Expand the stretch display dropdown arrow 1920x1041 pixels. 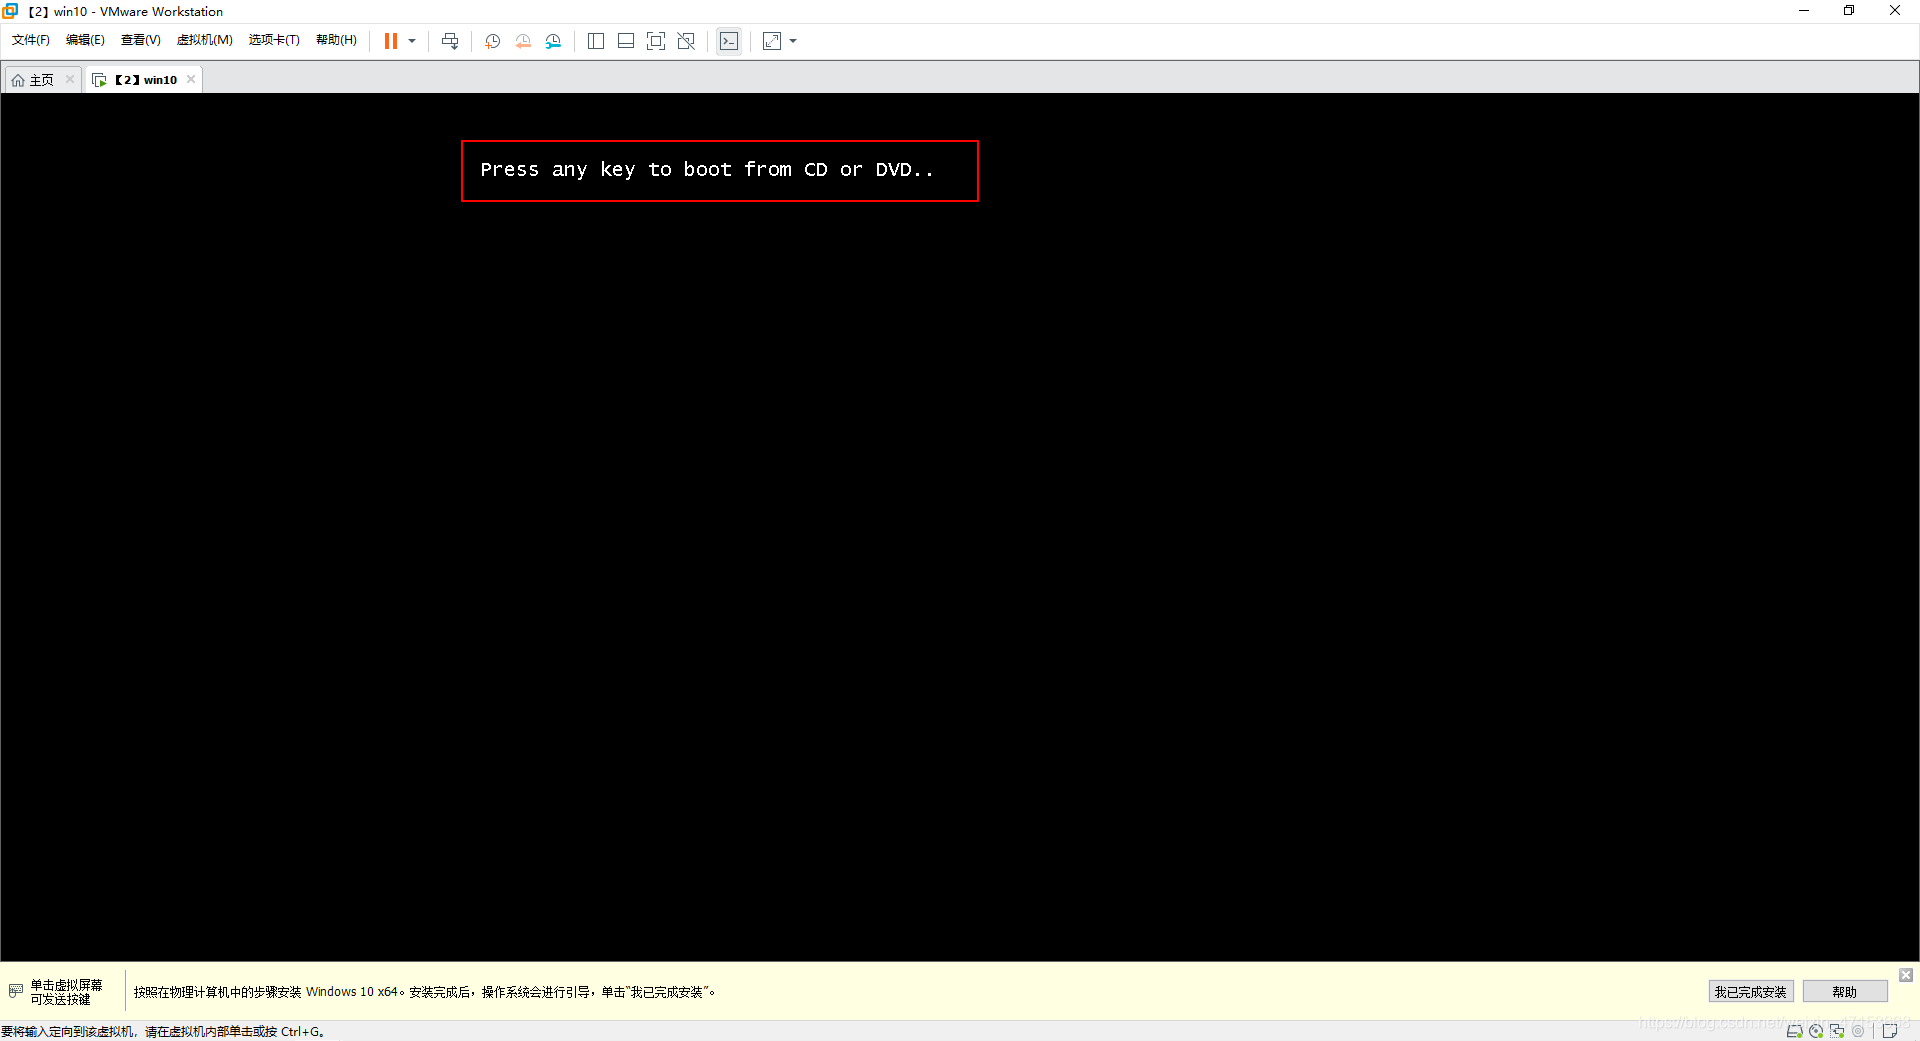(794, 41)
